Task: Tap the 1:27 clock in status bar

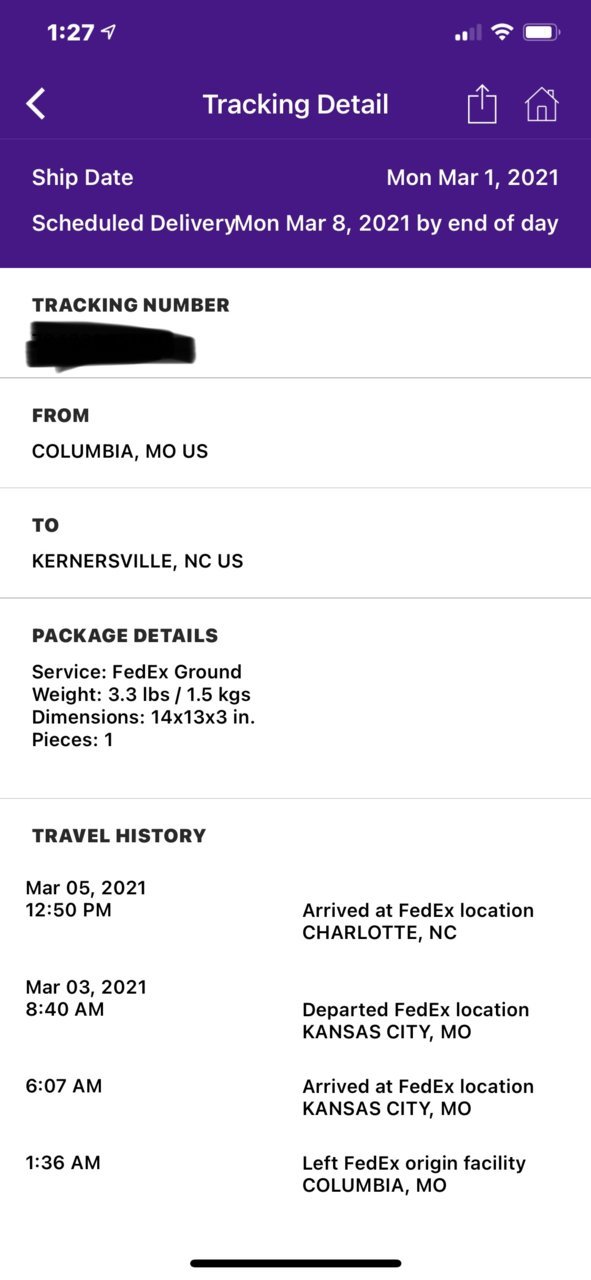Action: click(x=70, y=32)
